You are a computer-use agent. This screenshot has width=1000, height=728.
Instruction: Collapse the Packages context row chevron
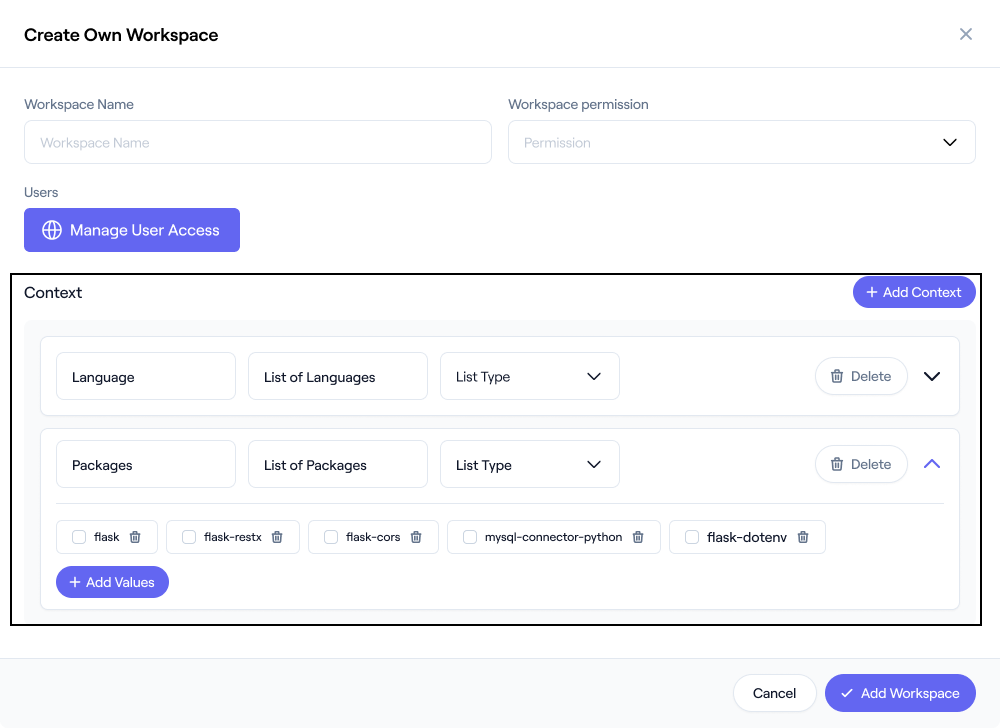click(932, 464)
